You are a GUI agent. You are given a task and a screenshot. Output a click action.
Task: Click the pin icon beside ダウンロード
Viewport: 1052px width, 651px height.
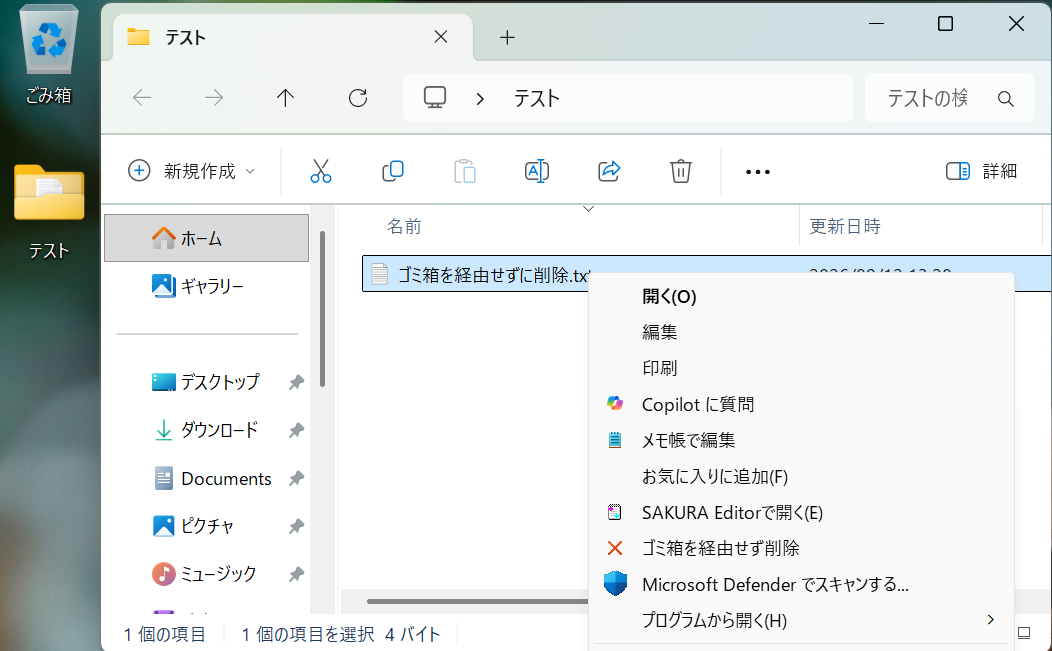click(x=296, y=431)
